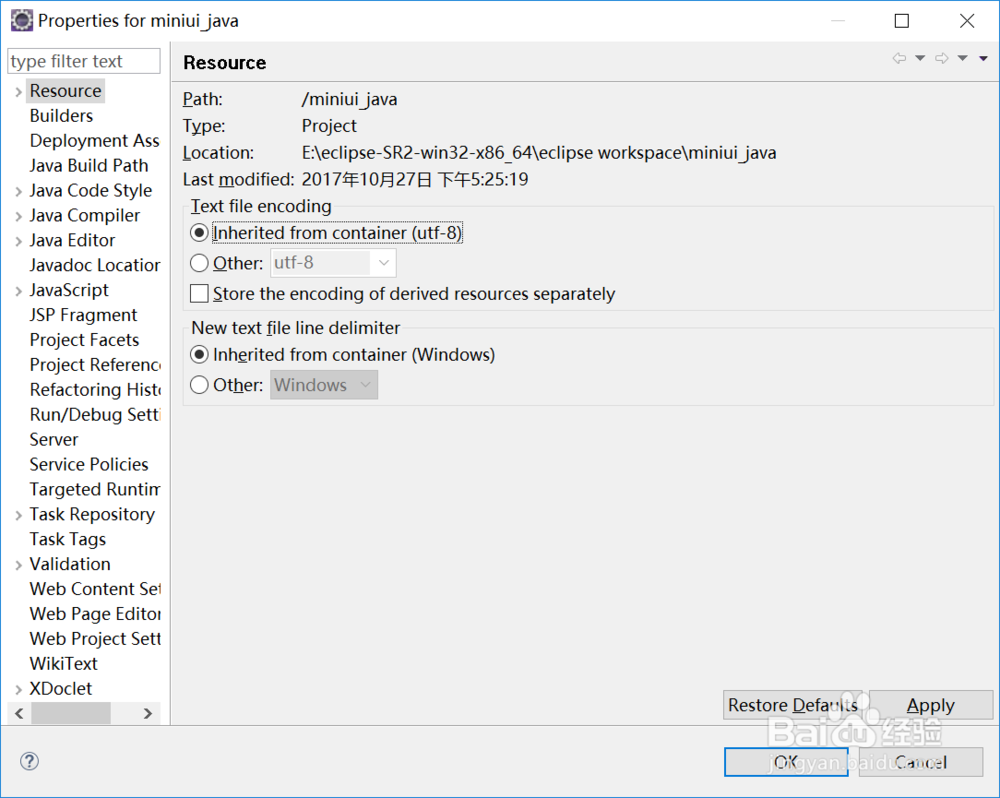Click the help question mark icon

coord(29,760)
